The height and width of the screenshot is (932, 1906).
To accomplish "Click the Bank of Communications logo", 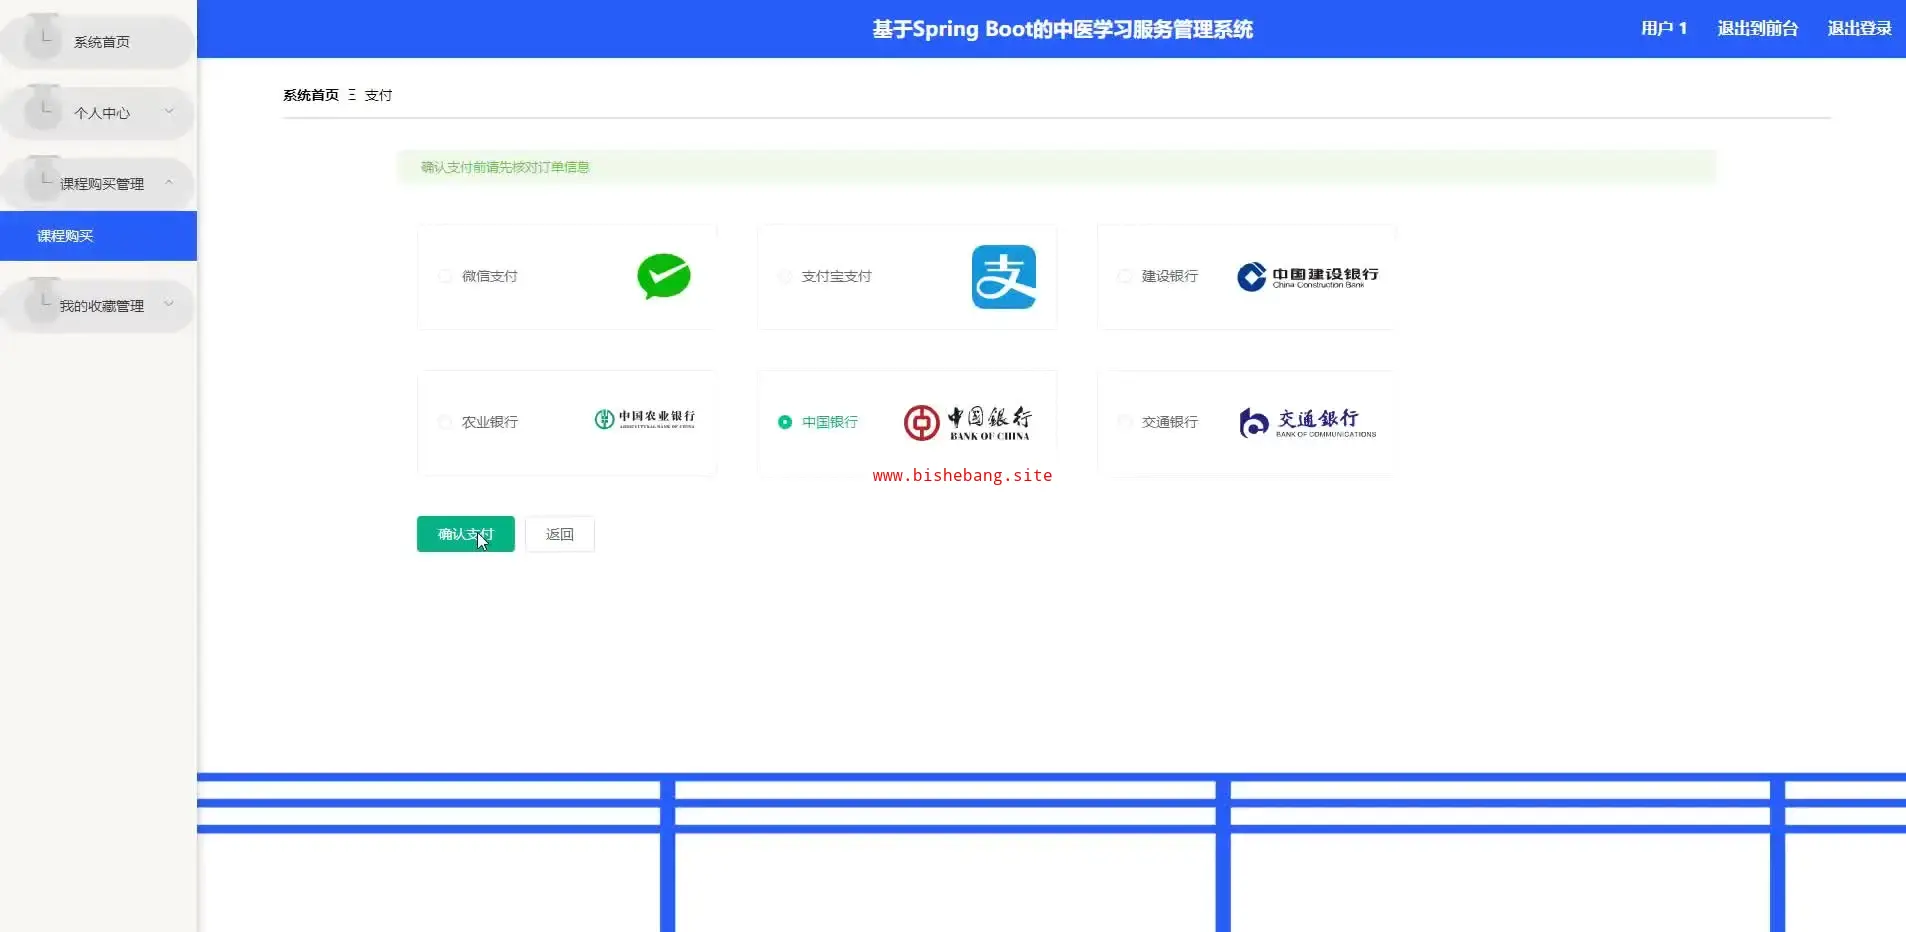I will pyautogui.click(x=1308, y=423).
